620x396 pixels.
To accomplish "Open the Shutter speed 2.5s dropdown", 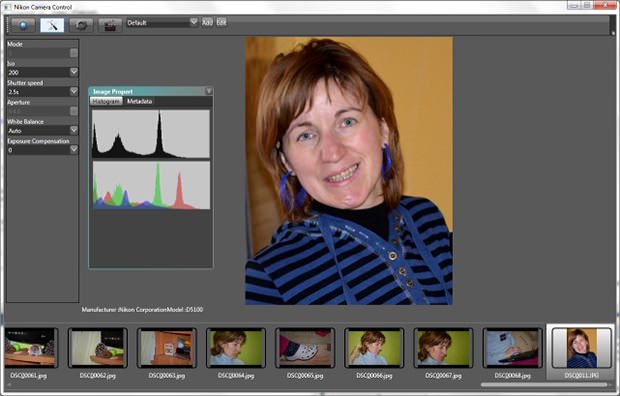I will tap(43, 91).
